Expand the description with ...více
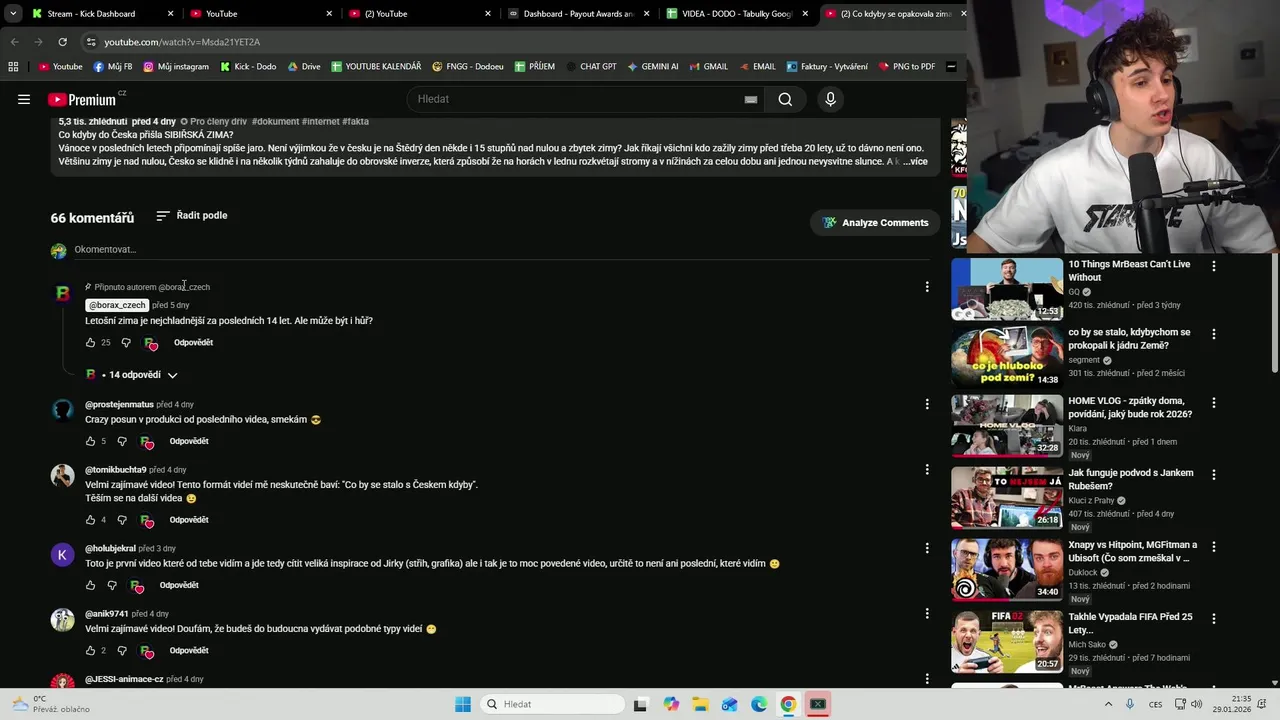The height and width of the screenshot is (720, 1280). [x=915, y=161]
